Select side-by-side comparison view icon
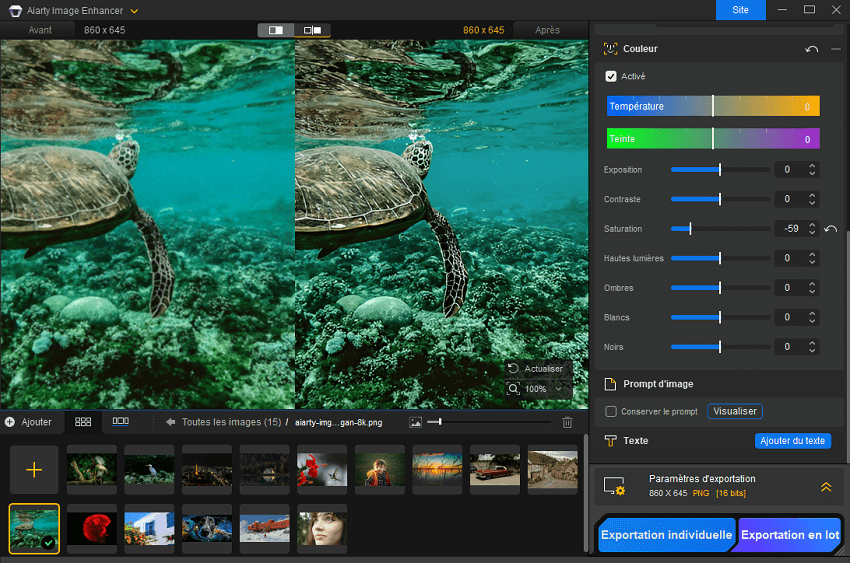Image resolution: width=850 pixels, height=563 pixels. (x=312, y=30)
